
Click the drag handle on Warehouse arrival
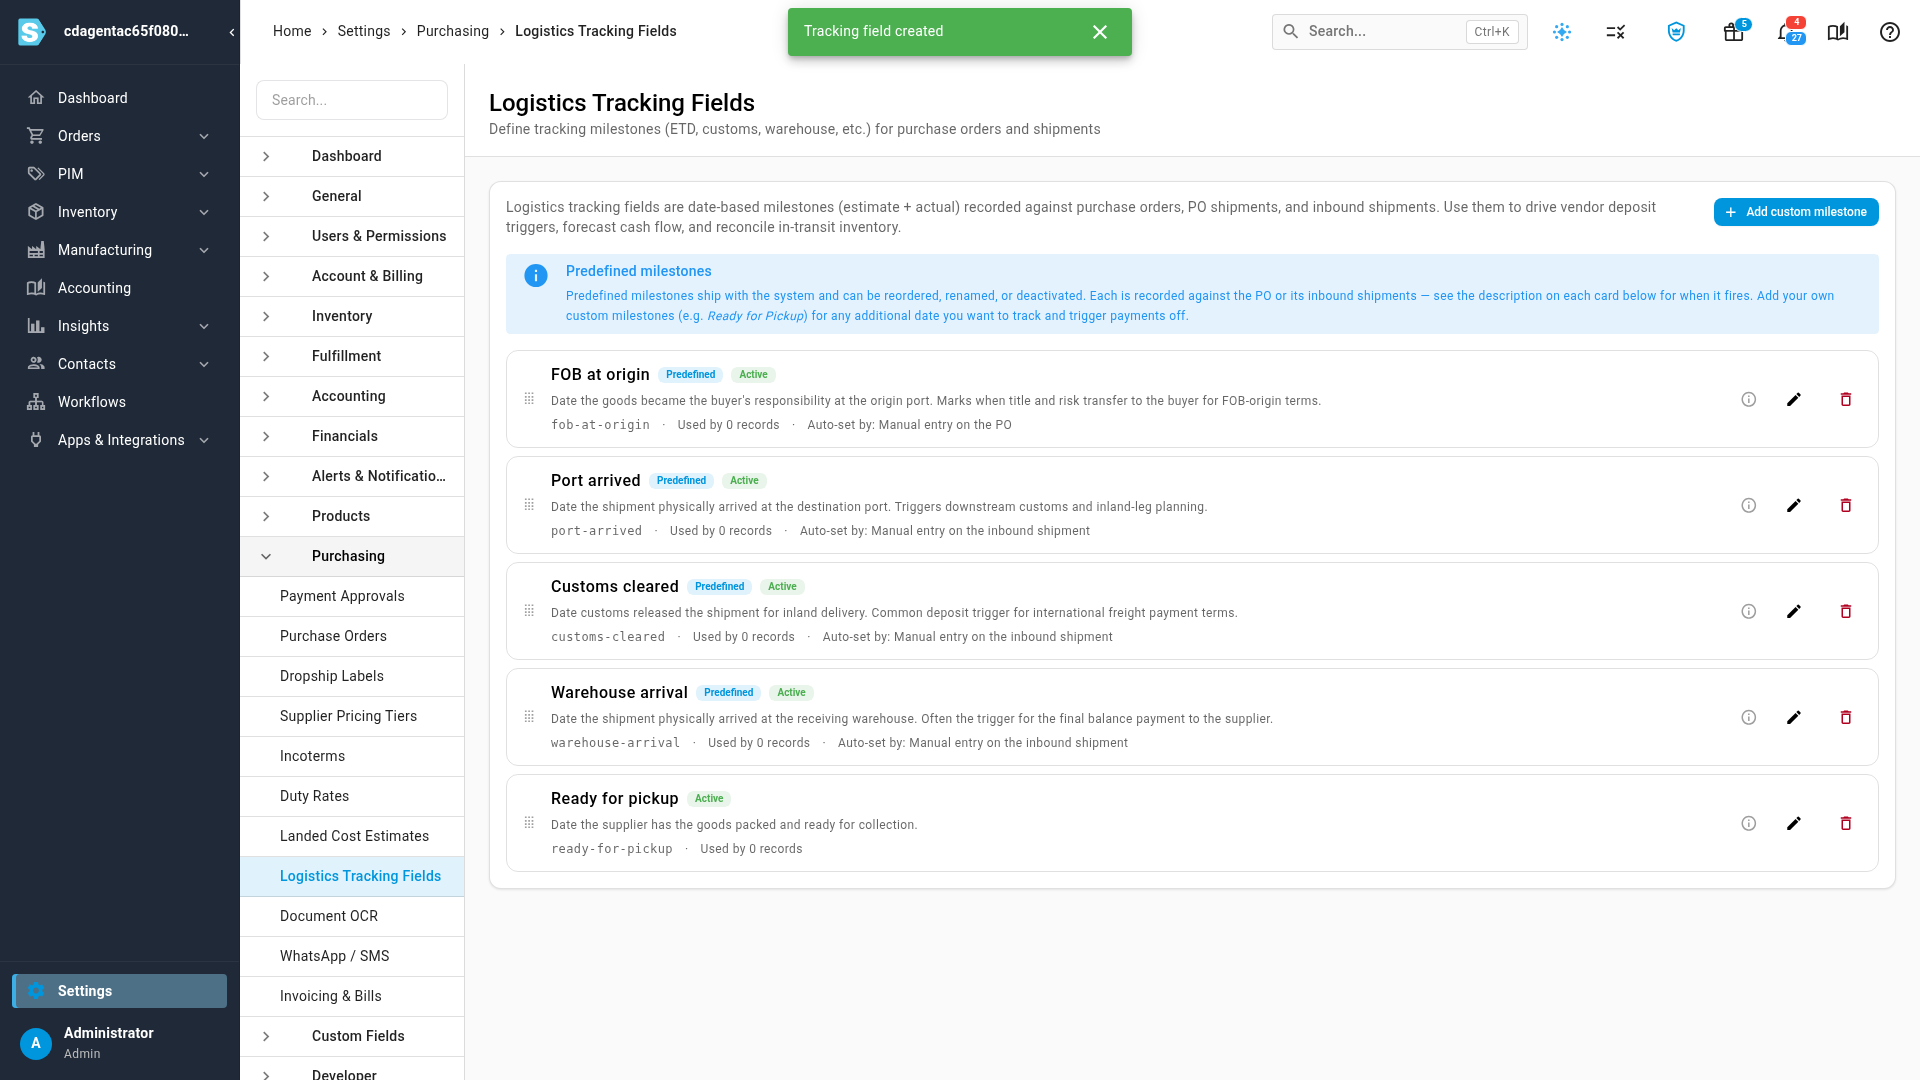(529, 717)
